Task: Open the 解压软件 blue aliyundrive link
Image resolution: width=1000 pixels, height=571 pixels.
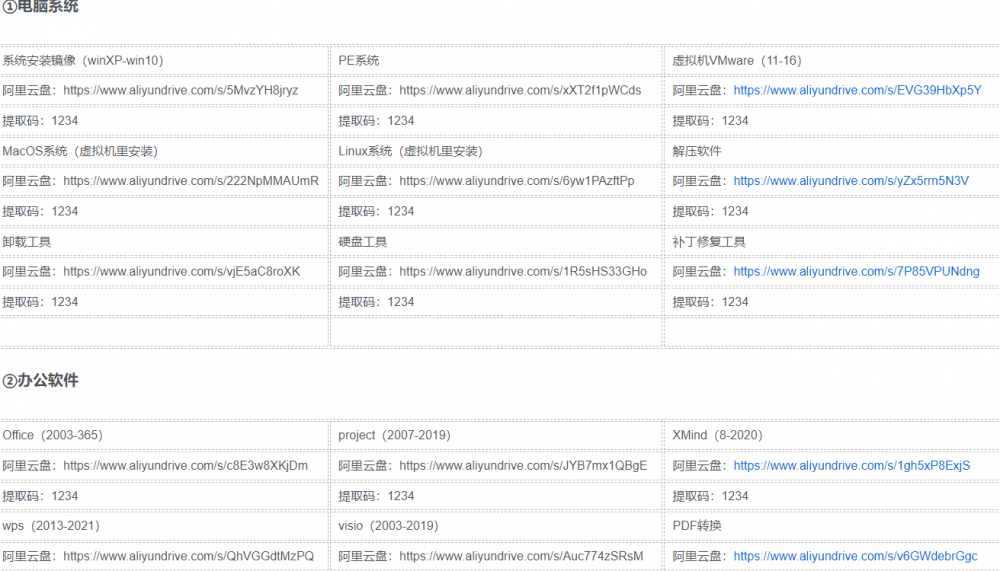Action: click(851, 181)
